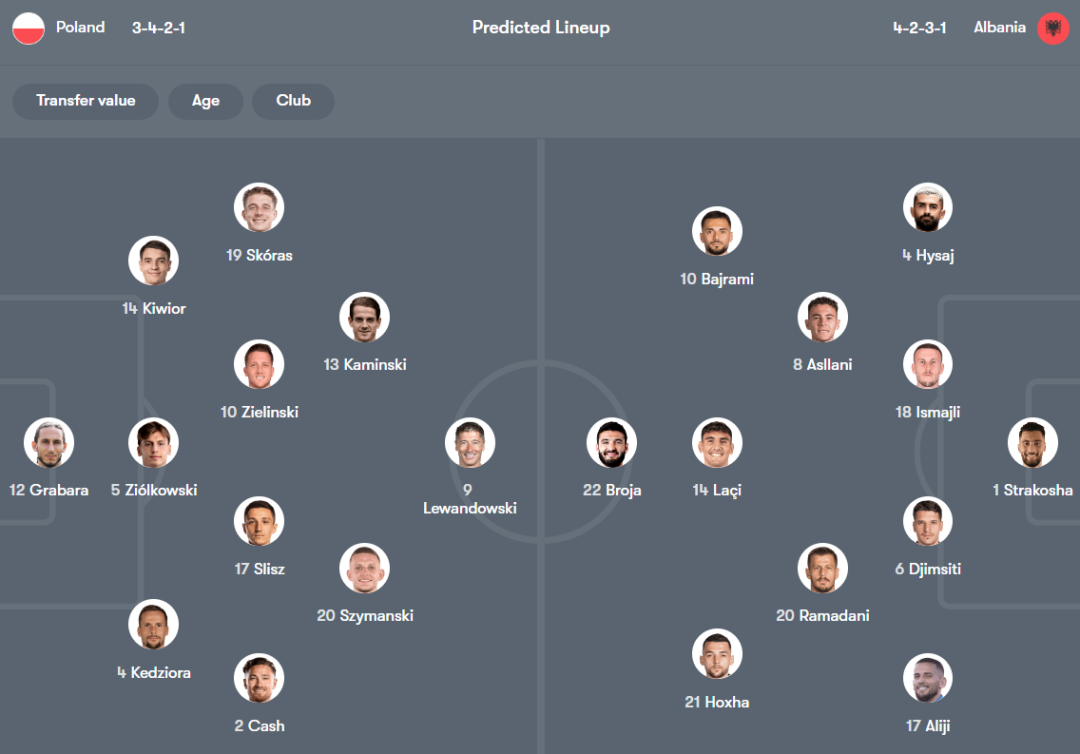
Task: Open the Albania team name link
Action: pos(999,28)
